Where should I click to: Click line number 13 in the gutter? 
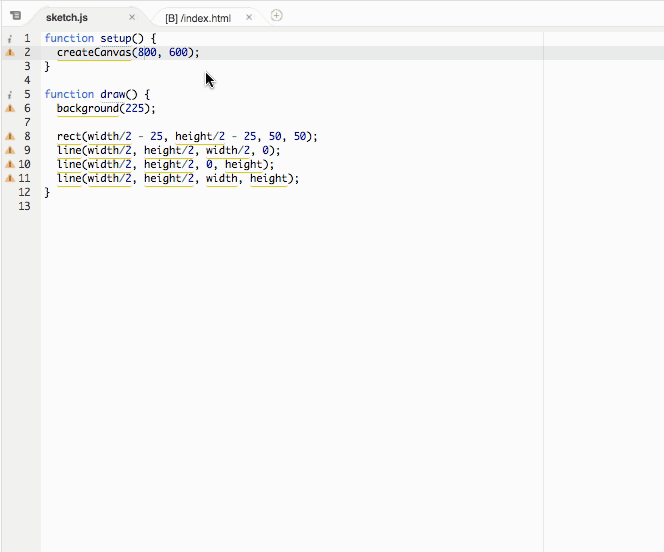click(25, 206)
